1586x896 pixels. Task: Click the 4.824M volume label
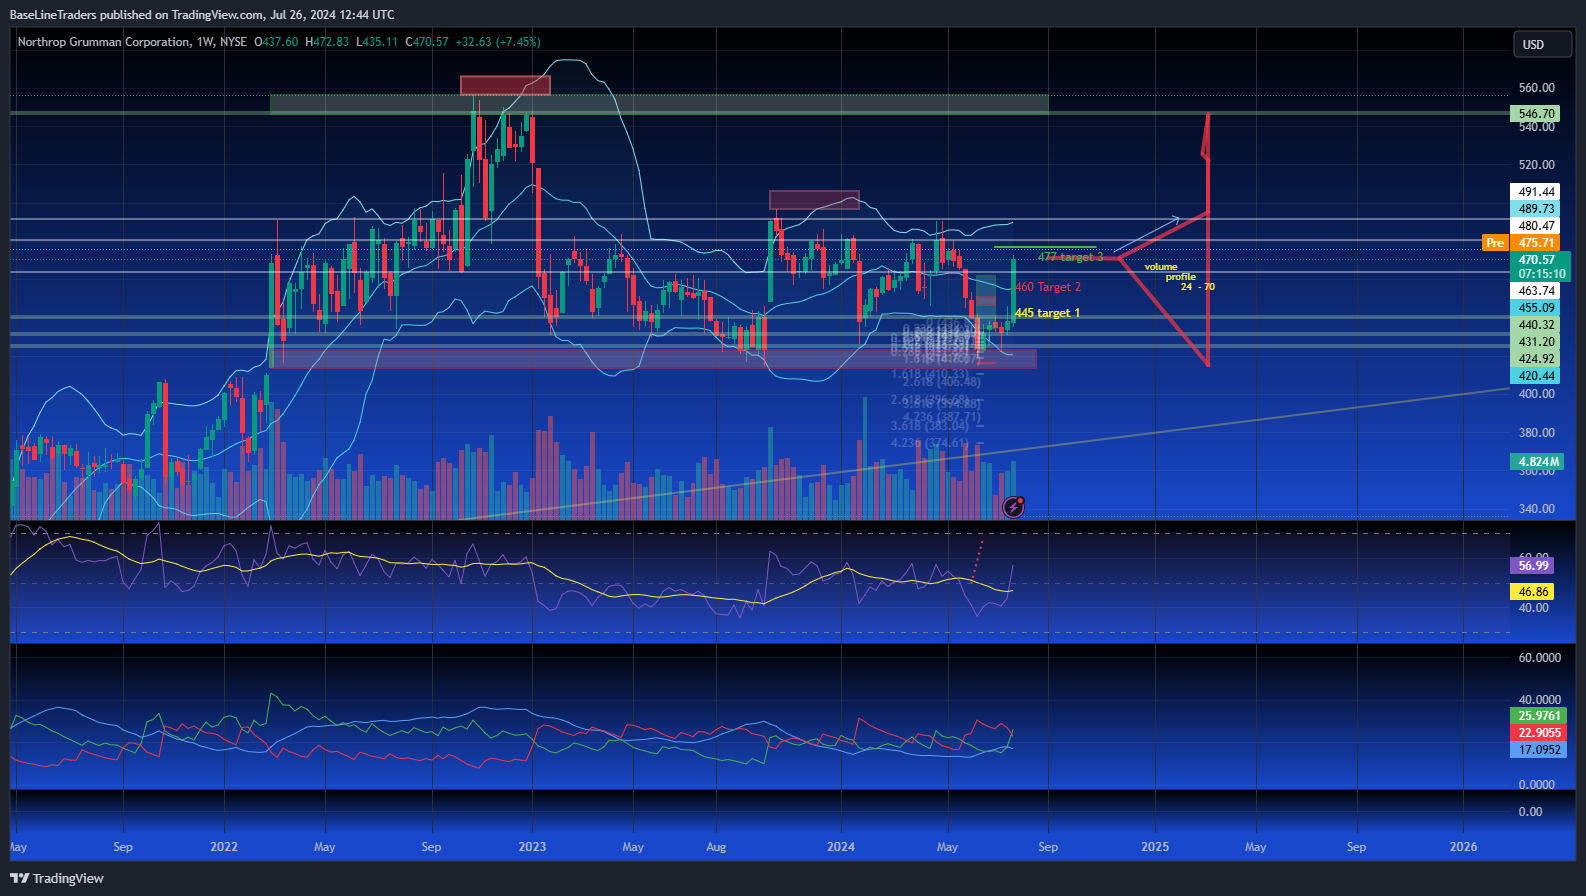[1536, 462]
